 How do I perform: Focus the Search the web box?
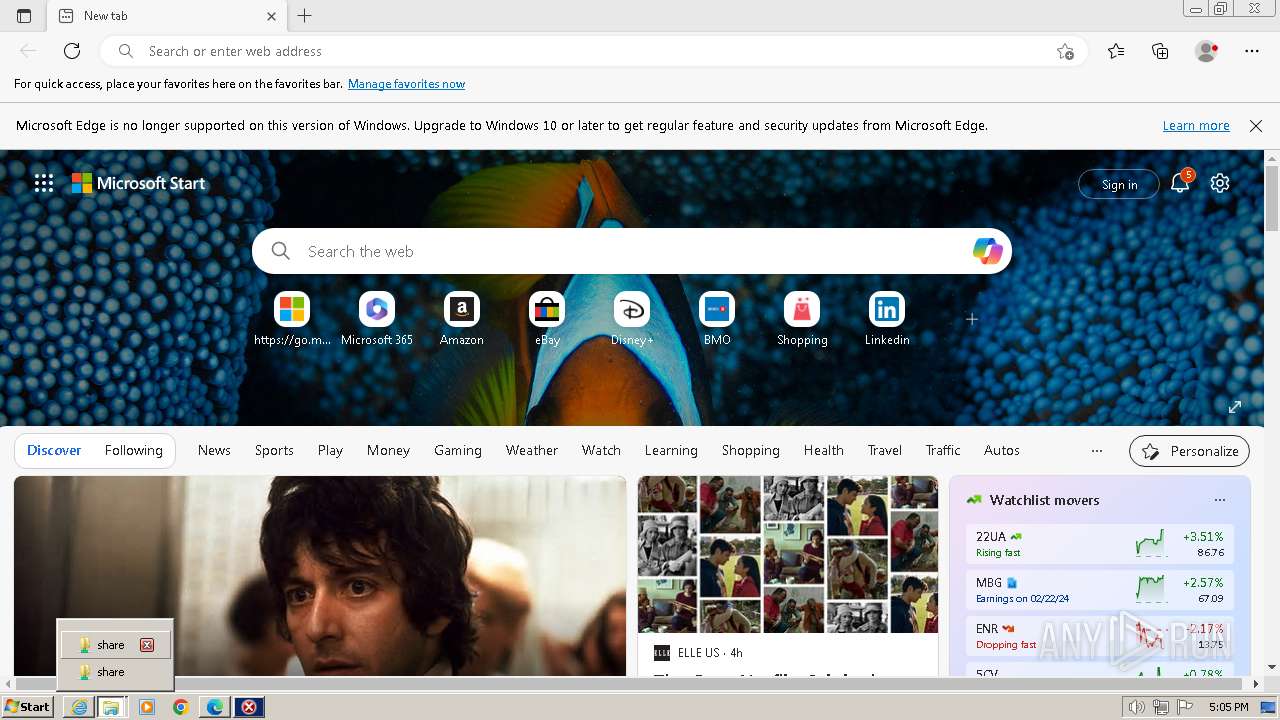coord(630,251)
